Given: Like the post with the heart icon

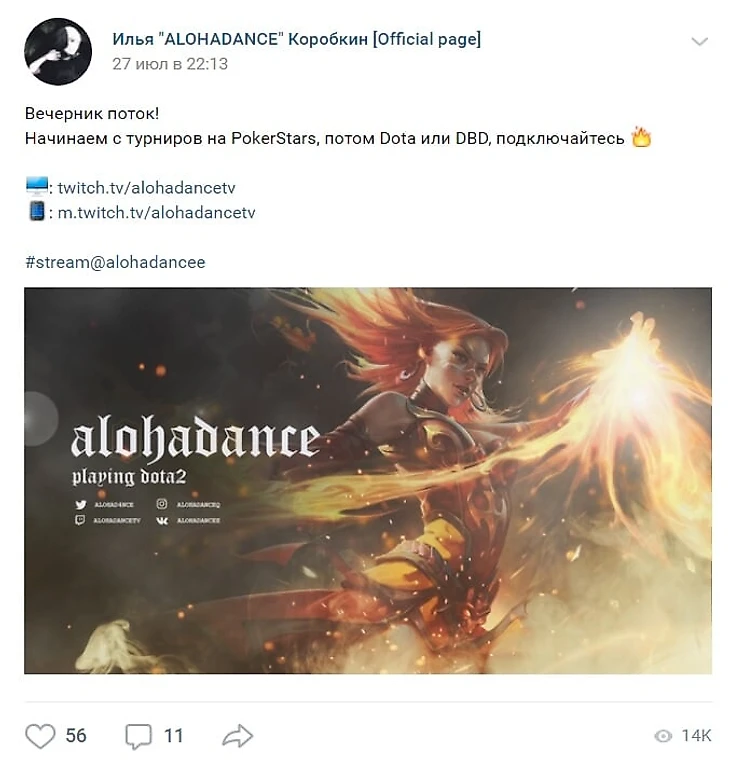Looking at the screenshot, I should (x=40, y=736).
